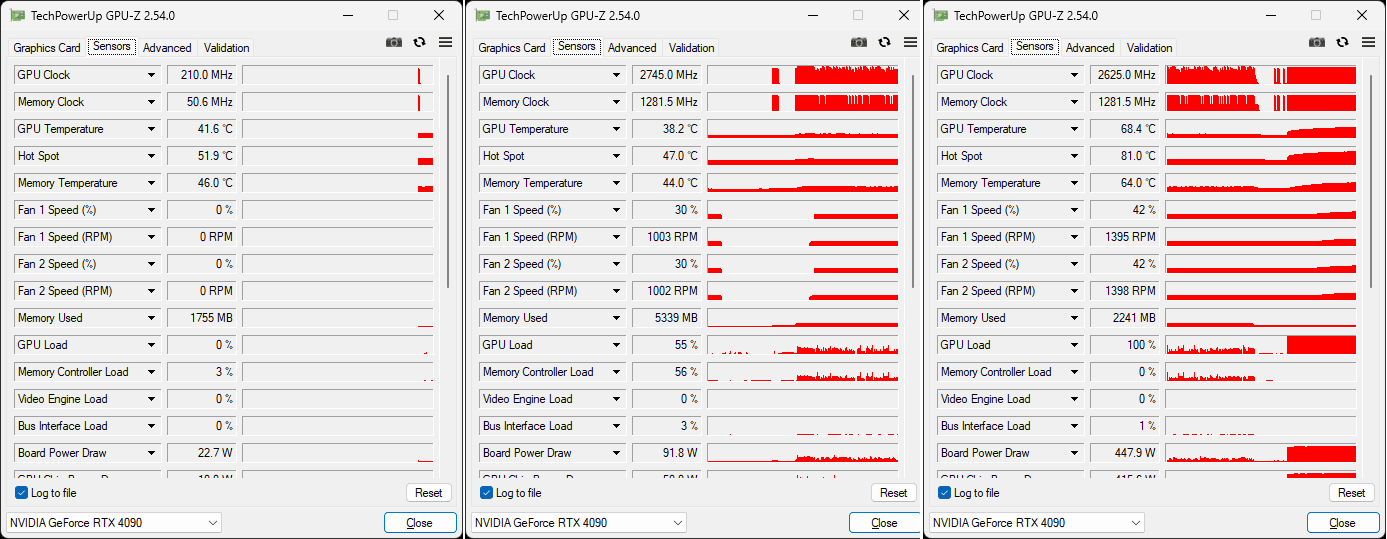Open Memory Controller Load dropdown in middle window
Image resolution: width=1387 pixels, height=539 pixels.
tap(617, 372)
